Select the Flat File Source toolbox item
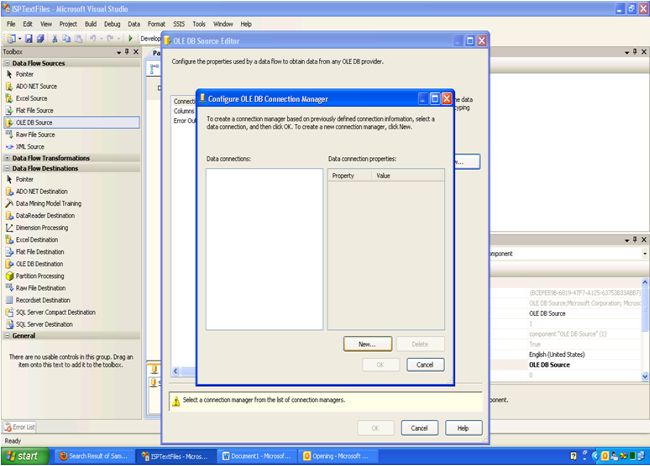650x466 pixels. point(34,110)
